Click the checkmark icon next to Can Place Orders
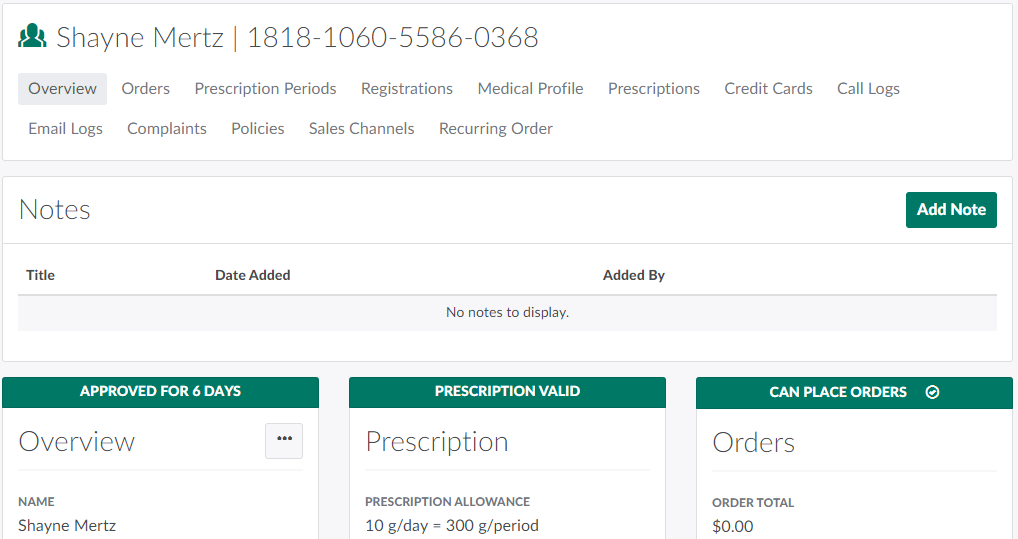 pyautogui.click(x=933, y=392)
